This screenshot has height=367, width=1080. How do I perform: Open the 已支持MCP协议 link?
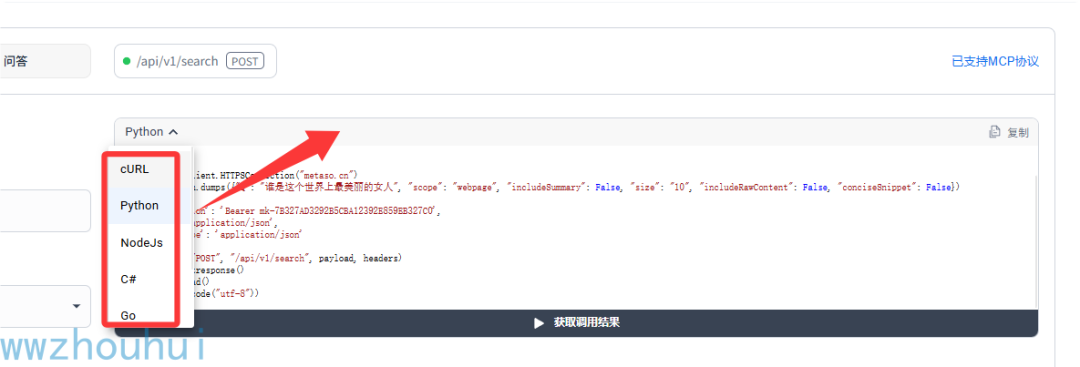(x=995, y=61)
